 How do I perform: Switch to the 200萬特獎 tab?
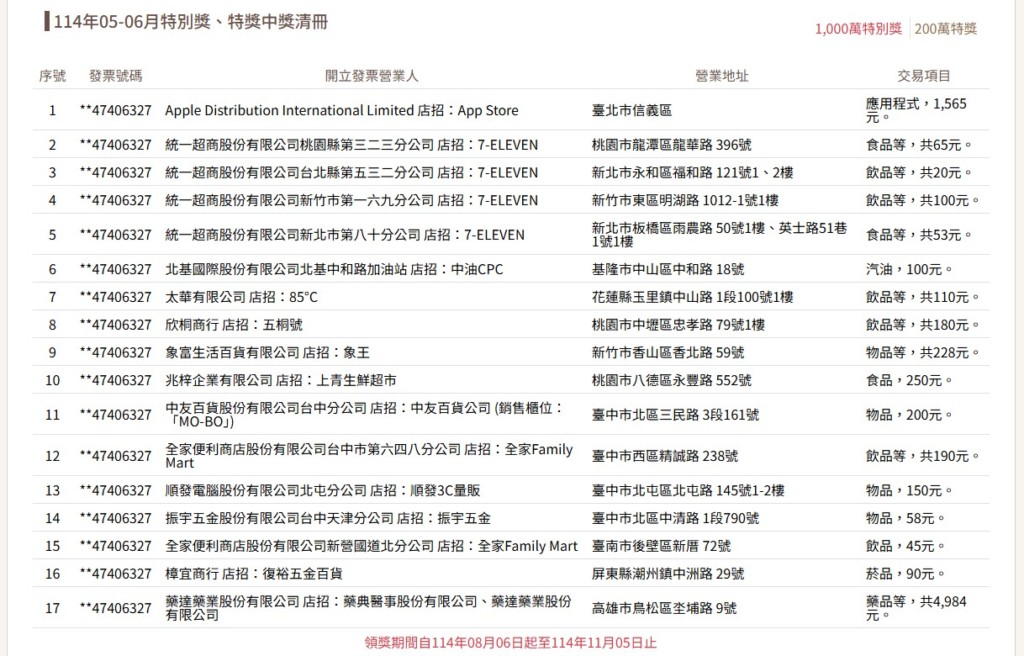tap(945, 29)
